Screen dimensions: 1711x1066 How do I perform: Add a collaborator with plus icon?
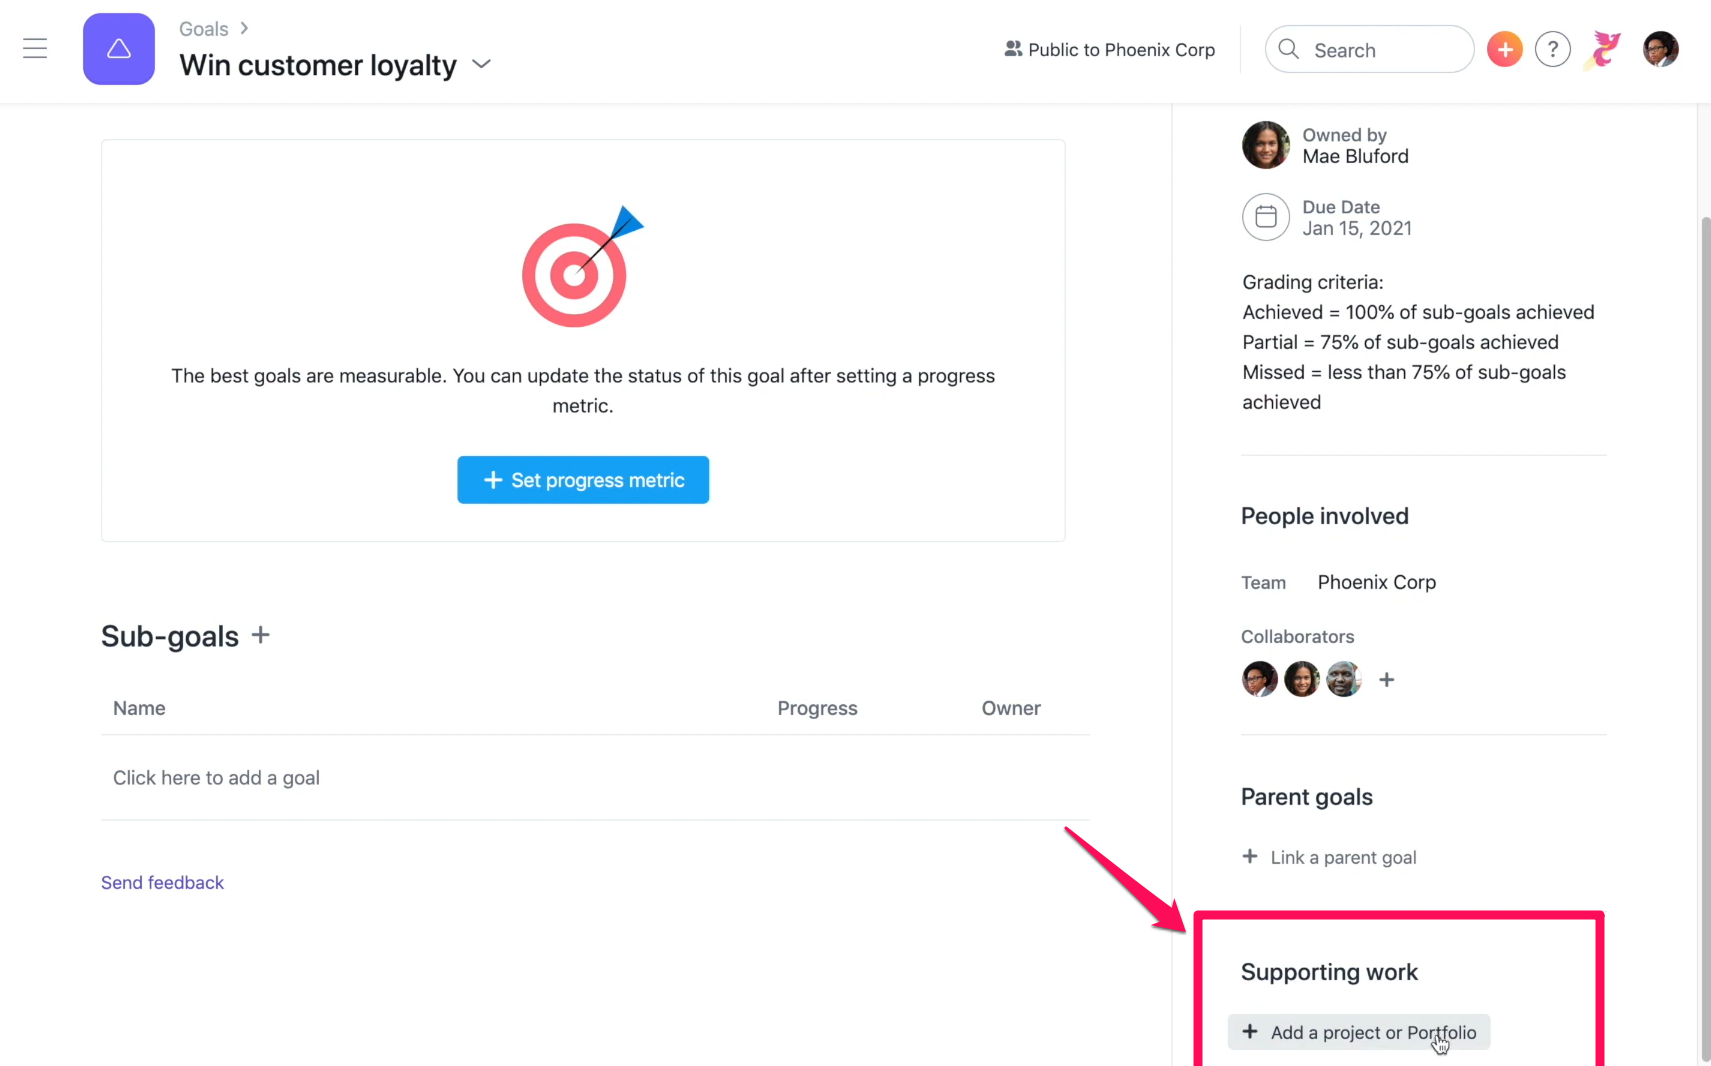coord(1386,680)
